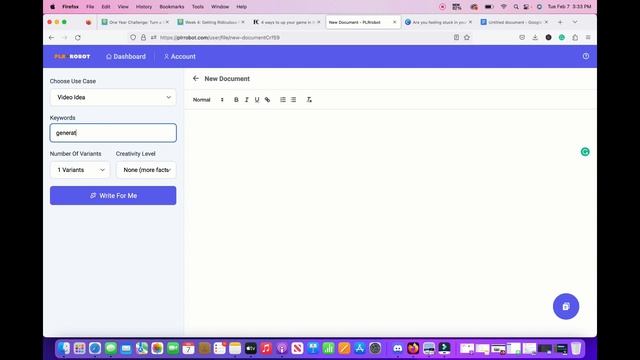Open Trash in the dock
Viewport: 640px width, 360px height.
(576, 348)
